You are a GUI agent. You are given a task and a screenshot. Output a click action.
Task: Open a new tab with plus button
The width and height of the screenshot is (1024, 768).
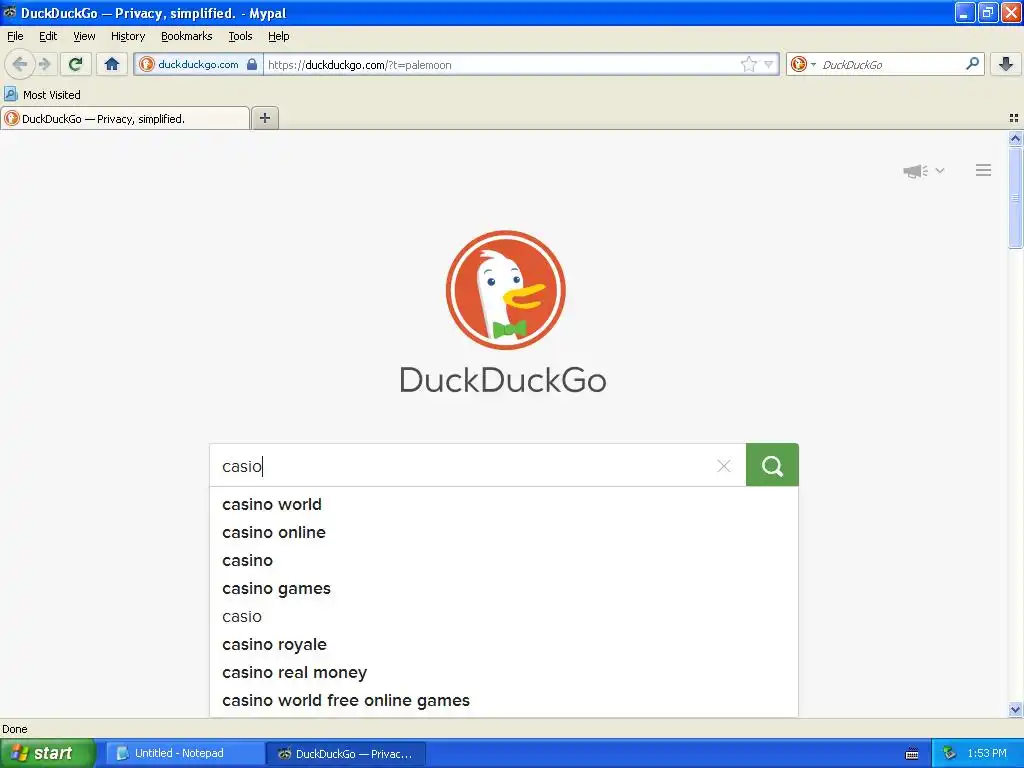265,118
